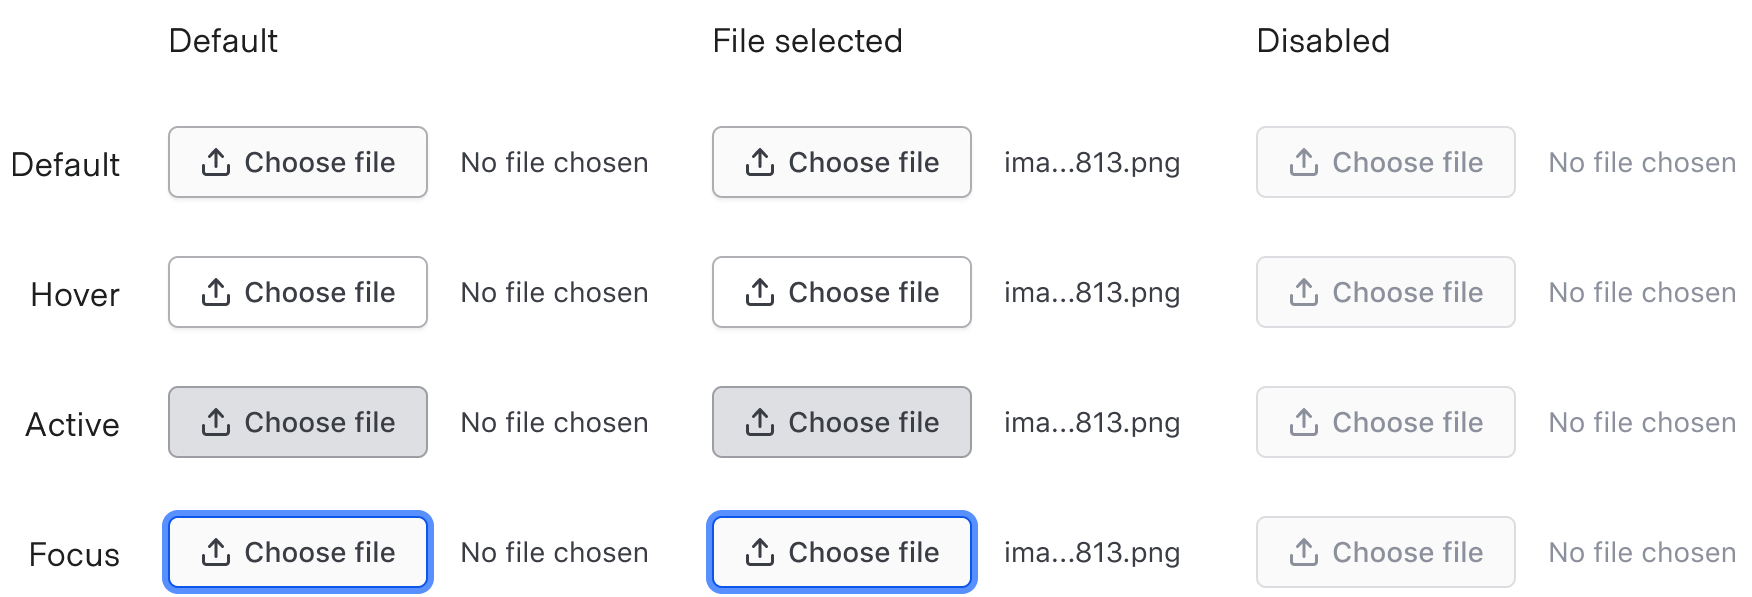Select the Active state Choose file button
This screenshot has width=1752, height=597.
click(297, 422)
